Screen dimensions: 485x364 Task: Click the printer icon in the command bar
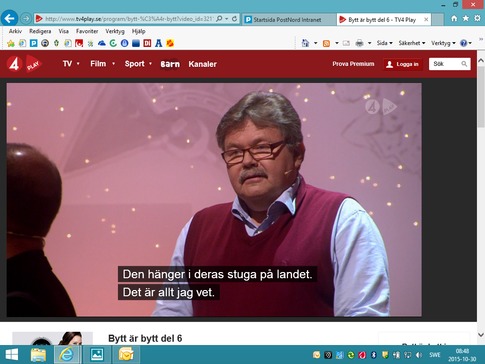[359, 43]
